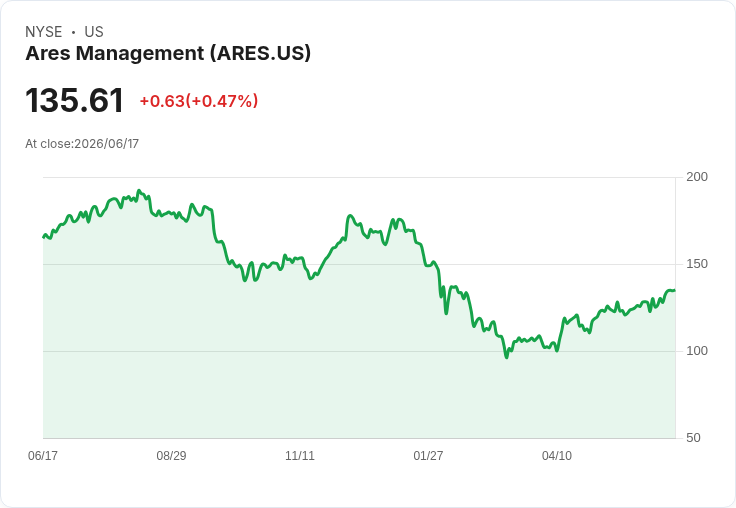This screenshot has height=508, width=736.
Task: Click the 150 y-axis value label
Action: coord(697,264)
